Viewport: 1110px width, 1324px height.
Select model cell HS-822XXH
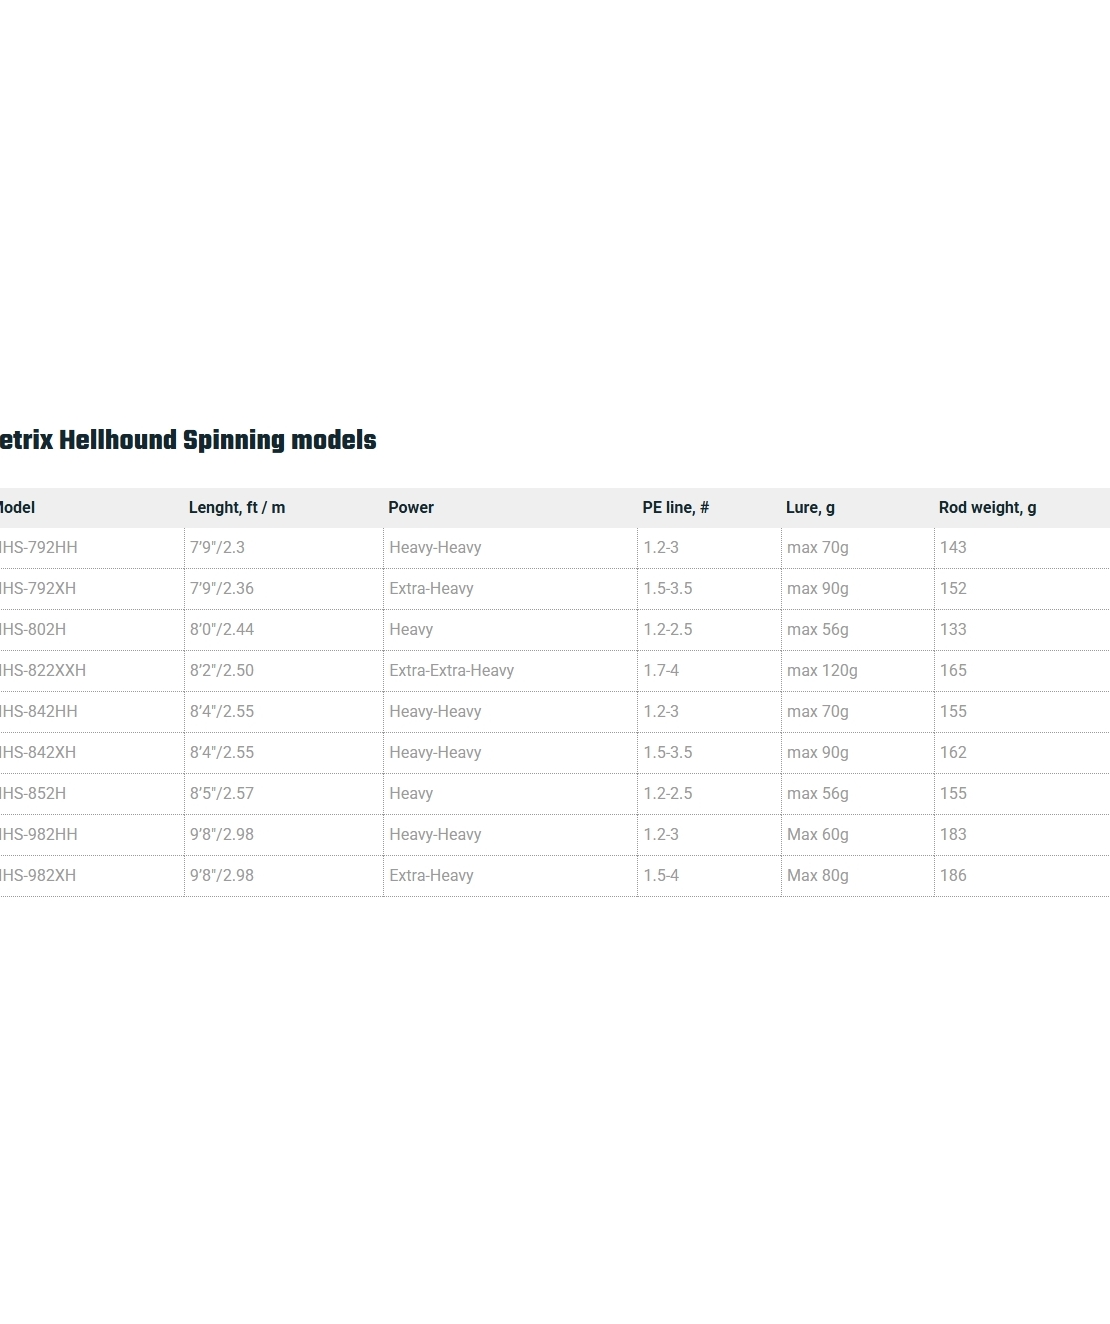coord(43,671)
